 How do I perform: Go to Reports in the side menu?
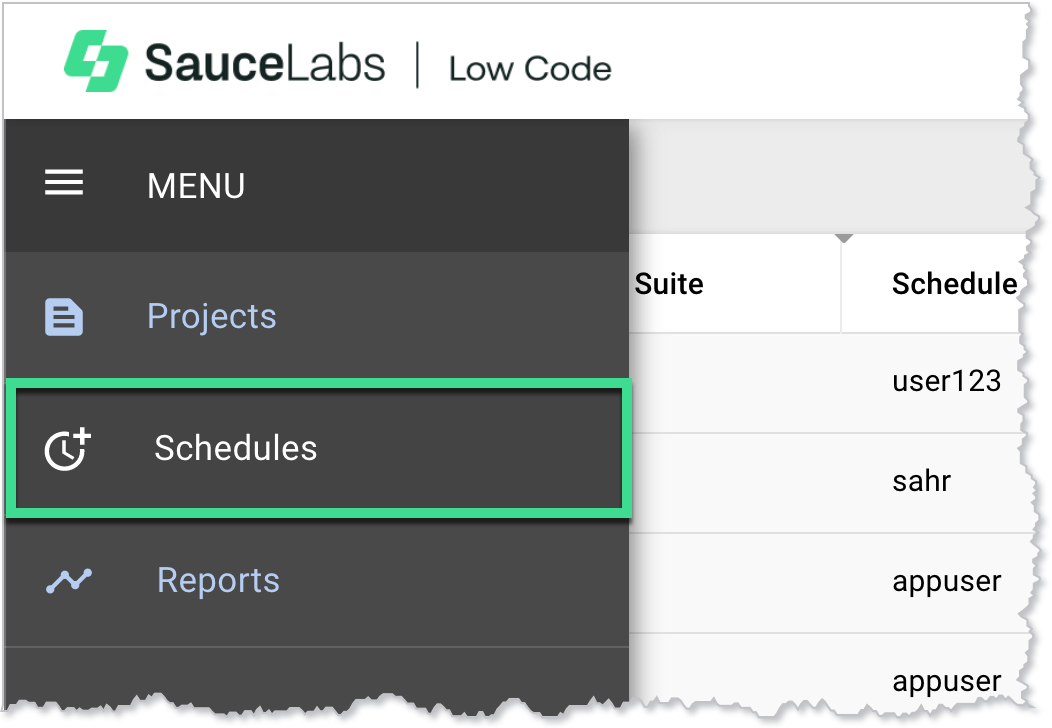218,581
